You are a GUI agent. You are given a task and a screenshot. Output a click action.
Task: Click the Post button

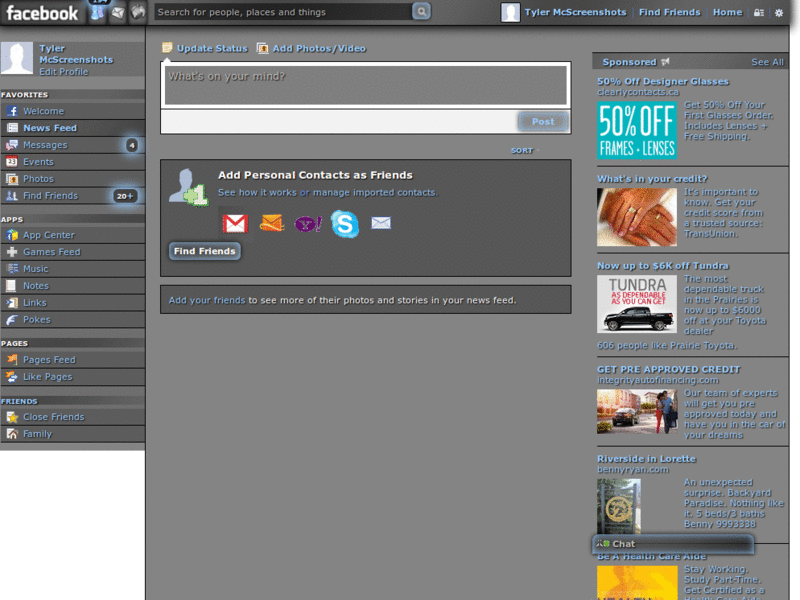point(543,121)
